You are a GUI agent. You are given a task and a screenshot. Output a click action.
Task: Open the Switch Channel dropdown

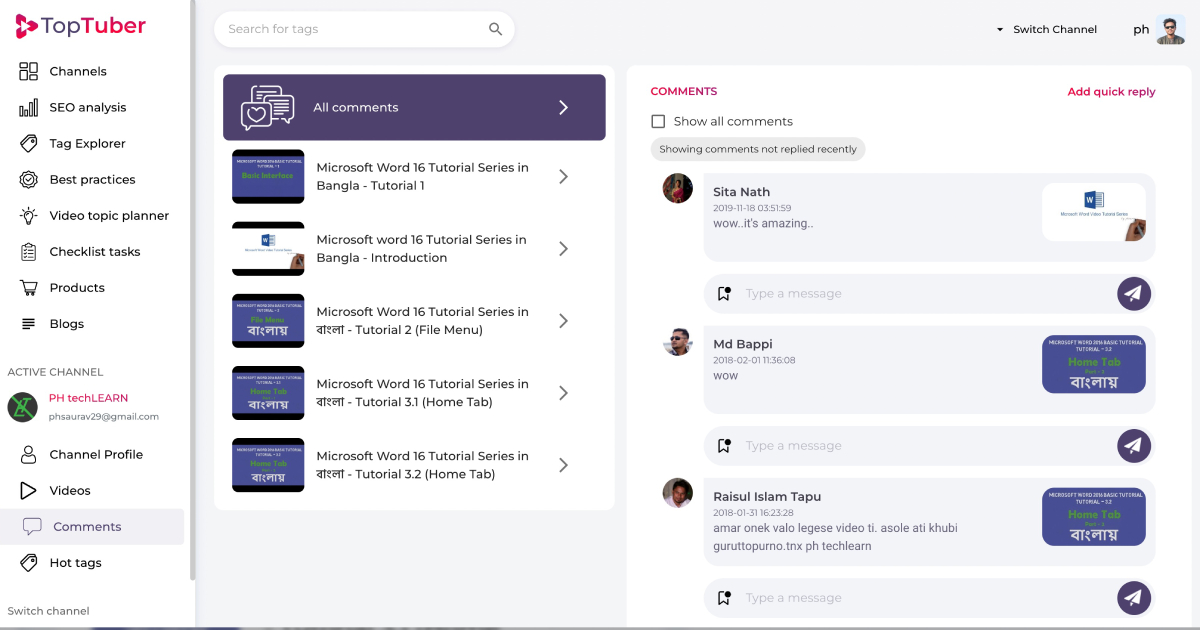click(x=1046, y=29)
